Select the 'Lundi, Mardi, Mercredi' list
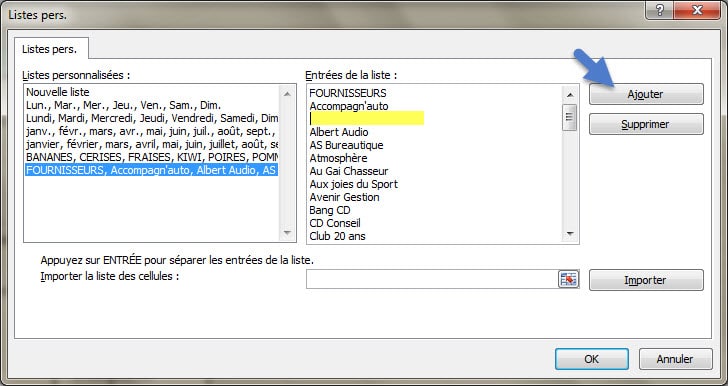728x386 pixels. coord(152,118)
